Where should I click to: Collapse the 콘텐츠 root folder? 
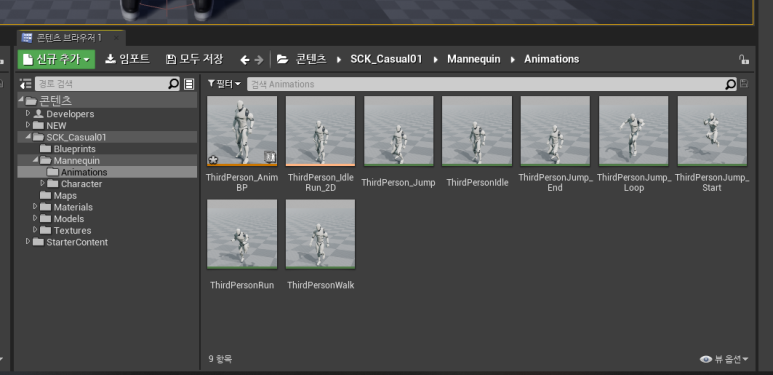pos(21,100)
